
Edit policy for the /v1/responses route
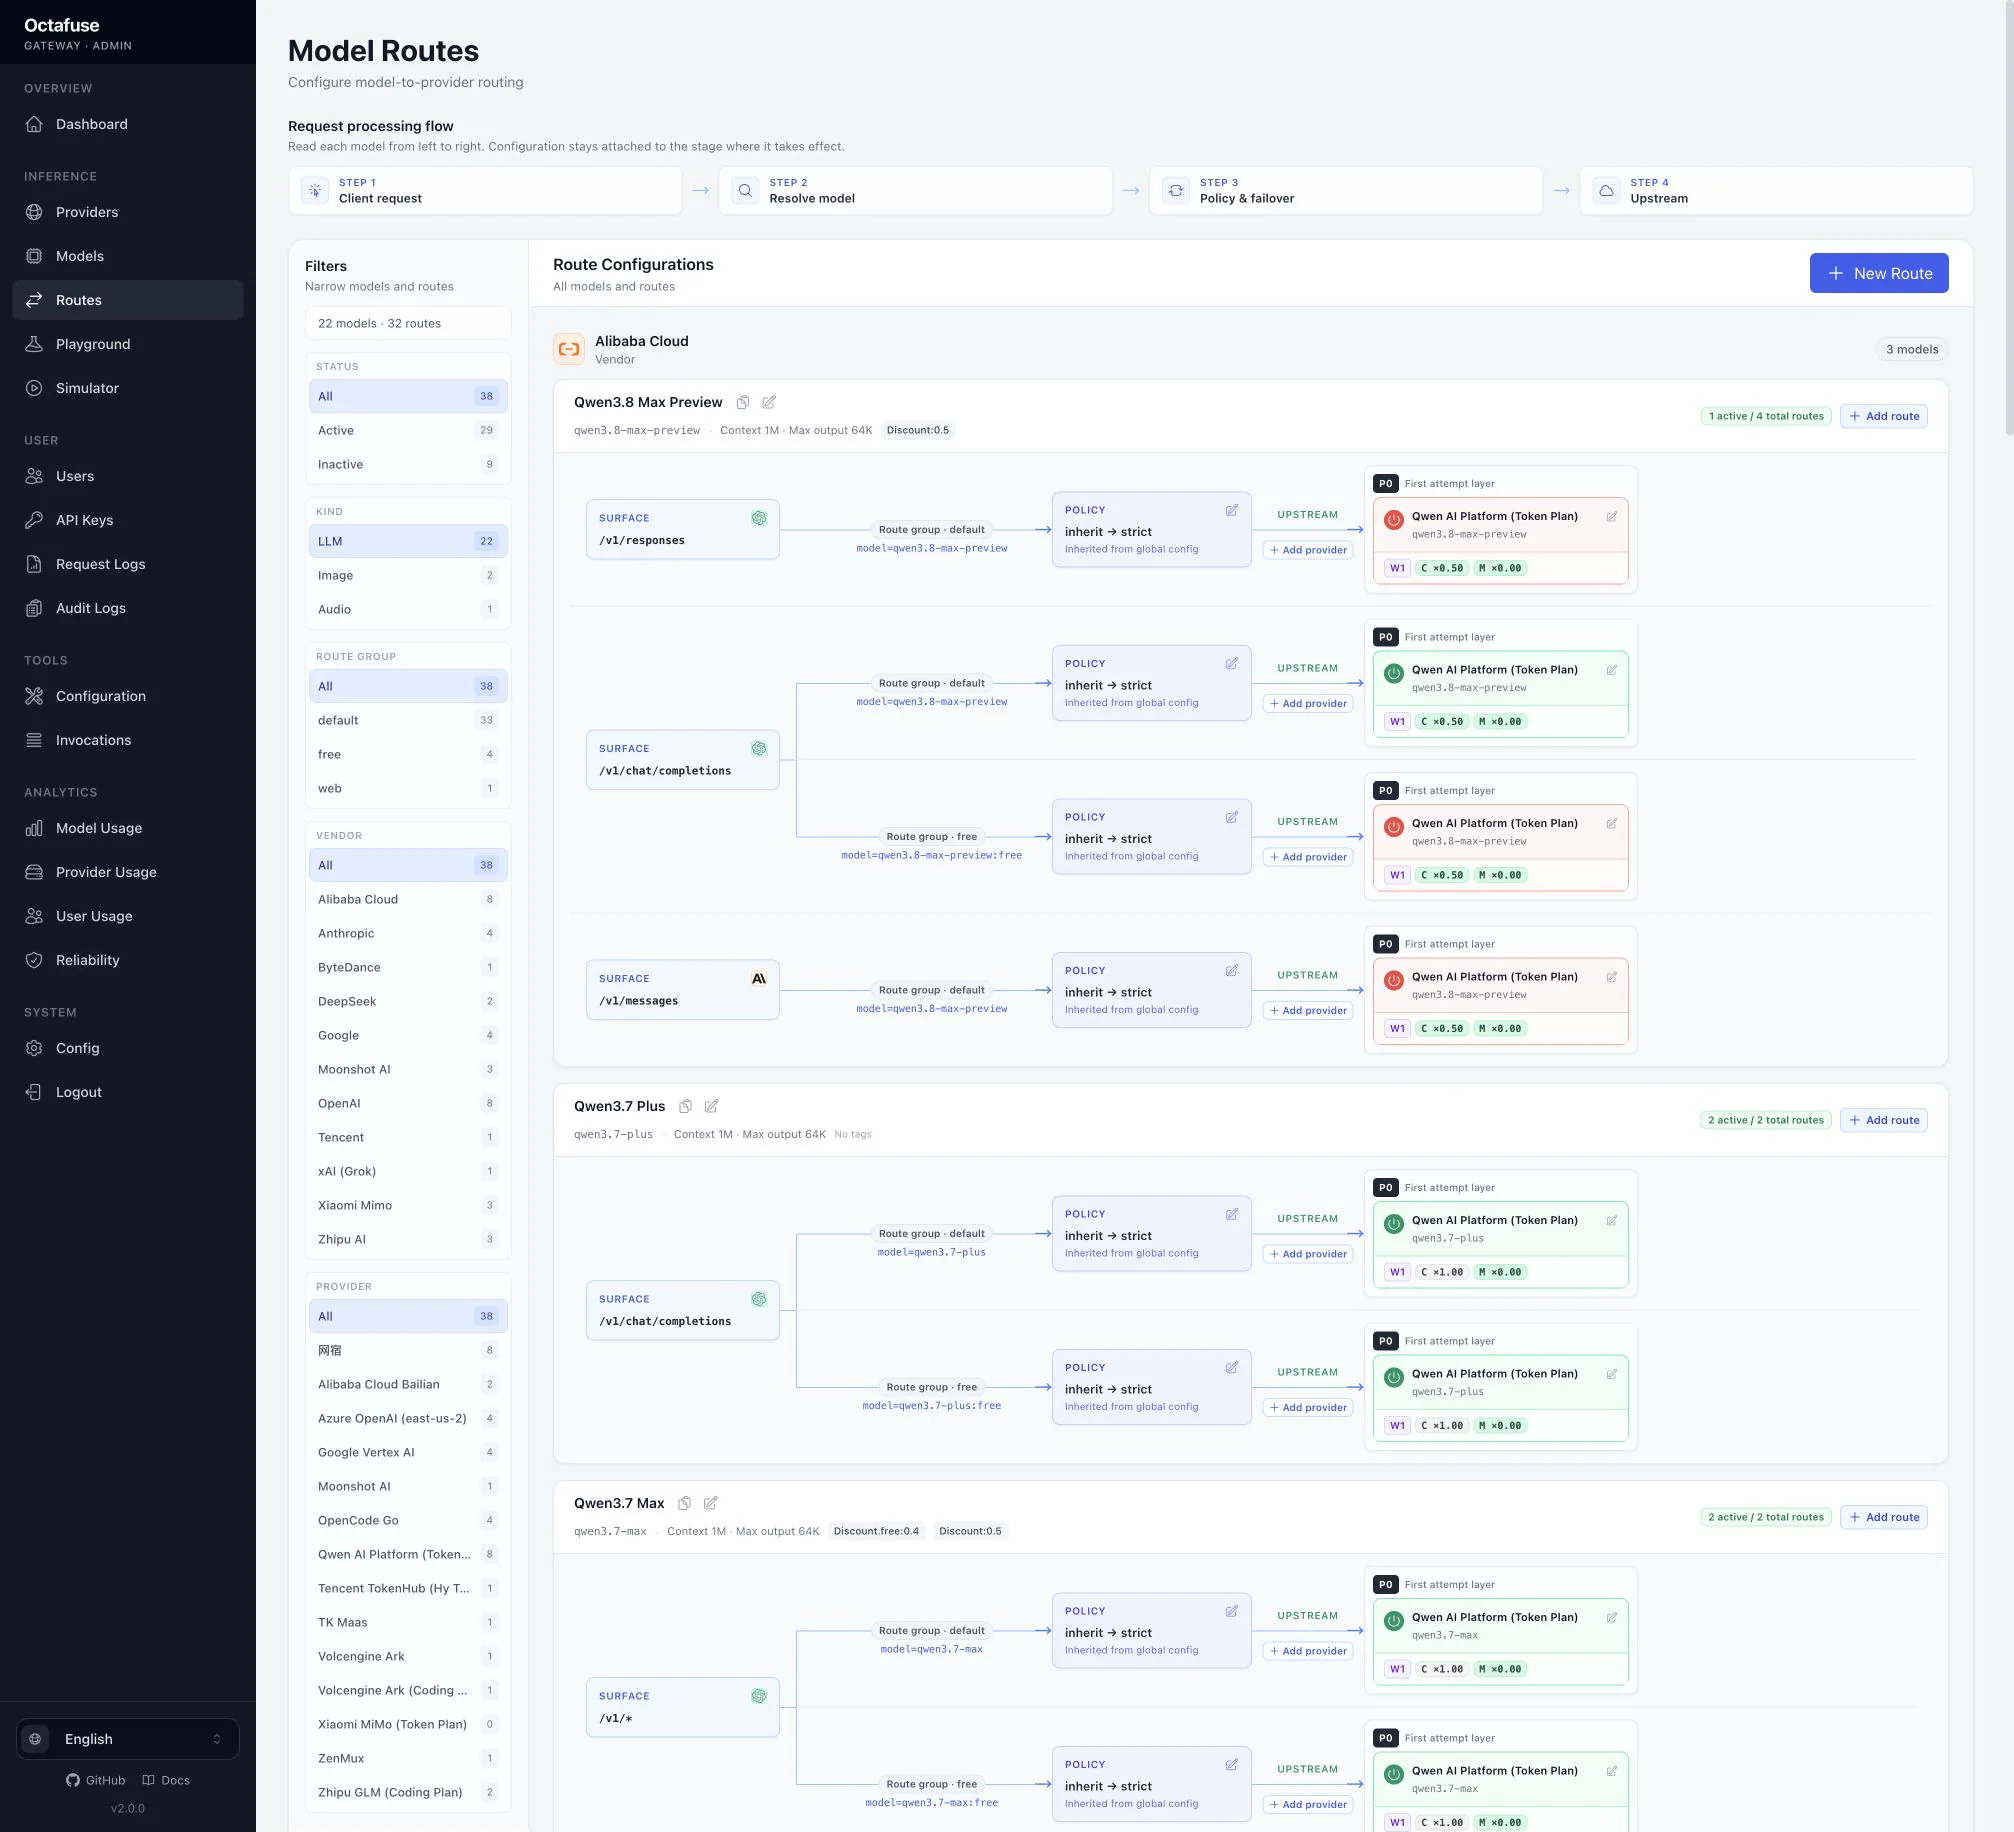pos(1232,510)
